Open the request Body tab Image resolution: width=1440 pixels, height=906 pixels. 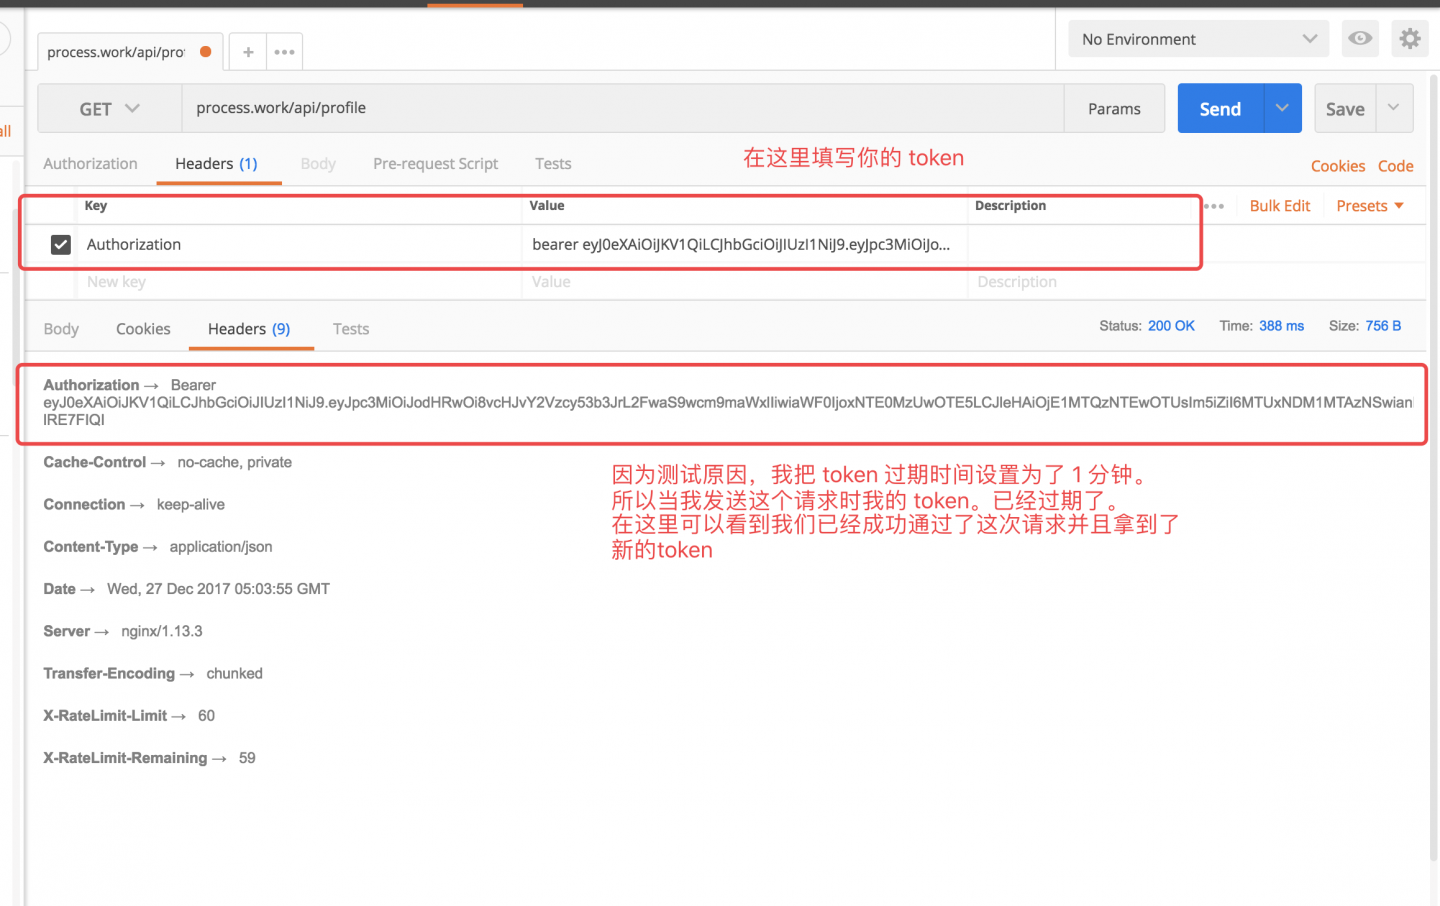(318, 164)
